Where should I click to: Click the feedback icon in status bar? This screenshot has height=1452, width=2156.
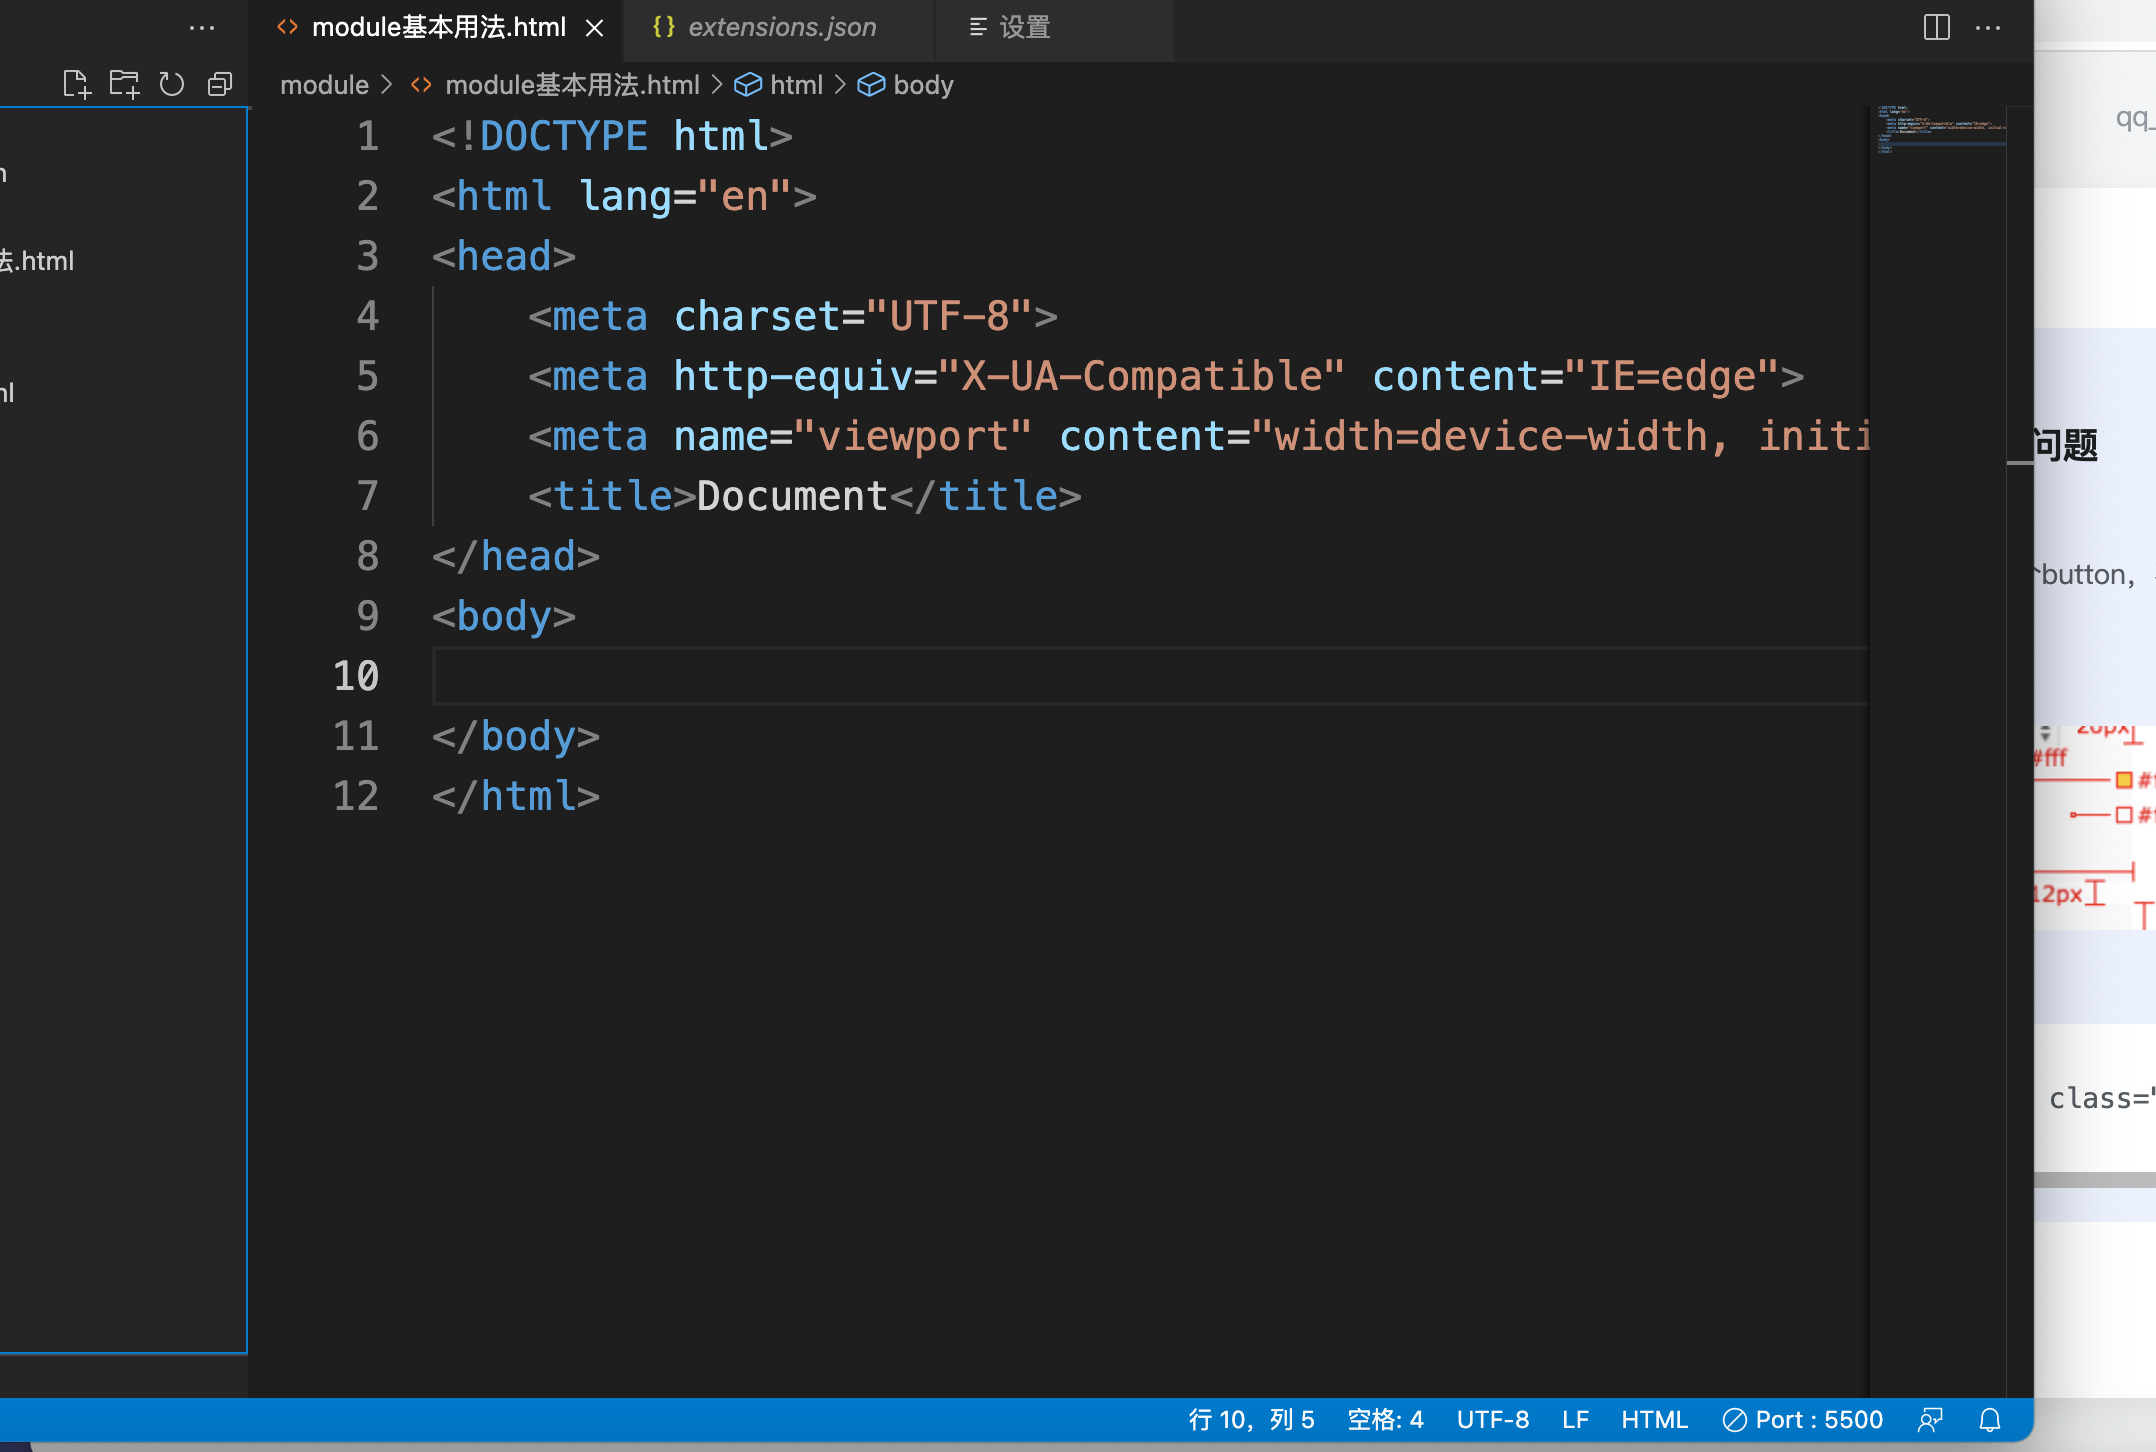pos(1930,1420)
